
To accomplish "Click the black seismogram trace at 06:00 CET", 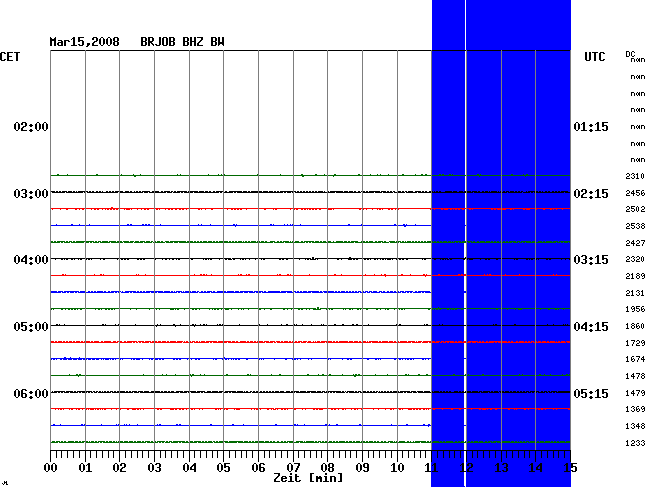I will (310, 392).
